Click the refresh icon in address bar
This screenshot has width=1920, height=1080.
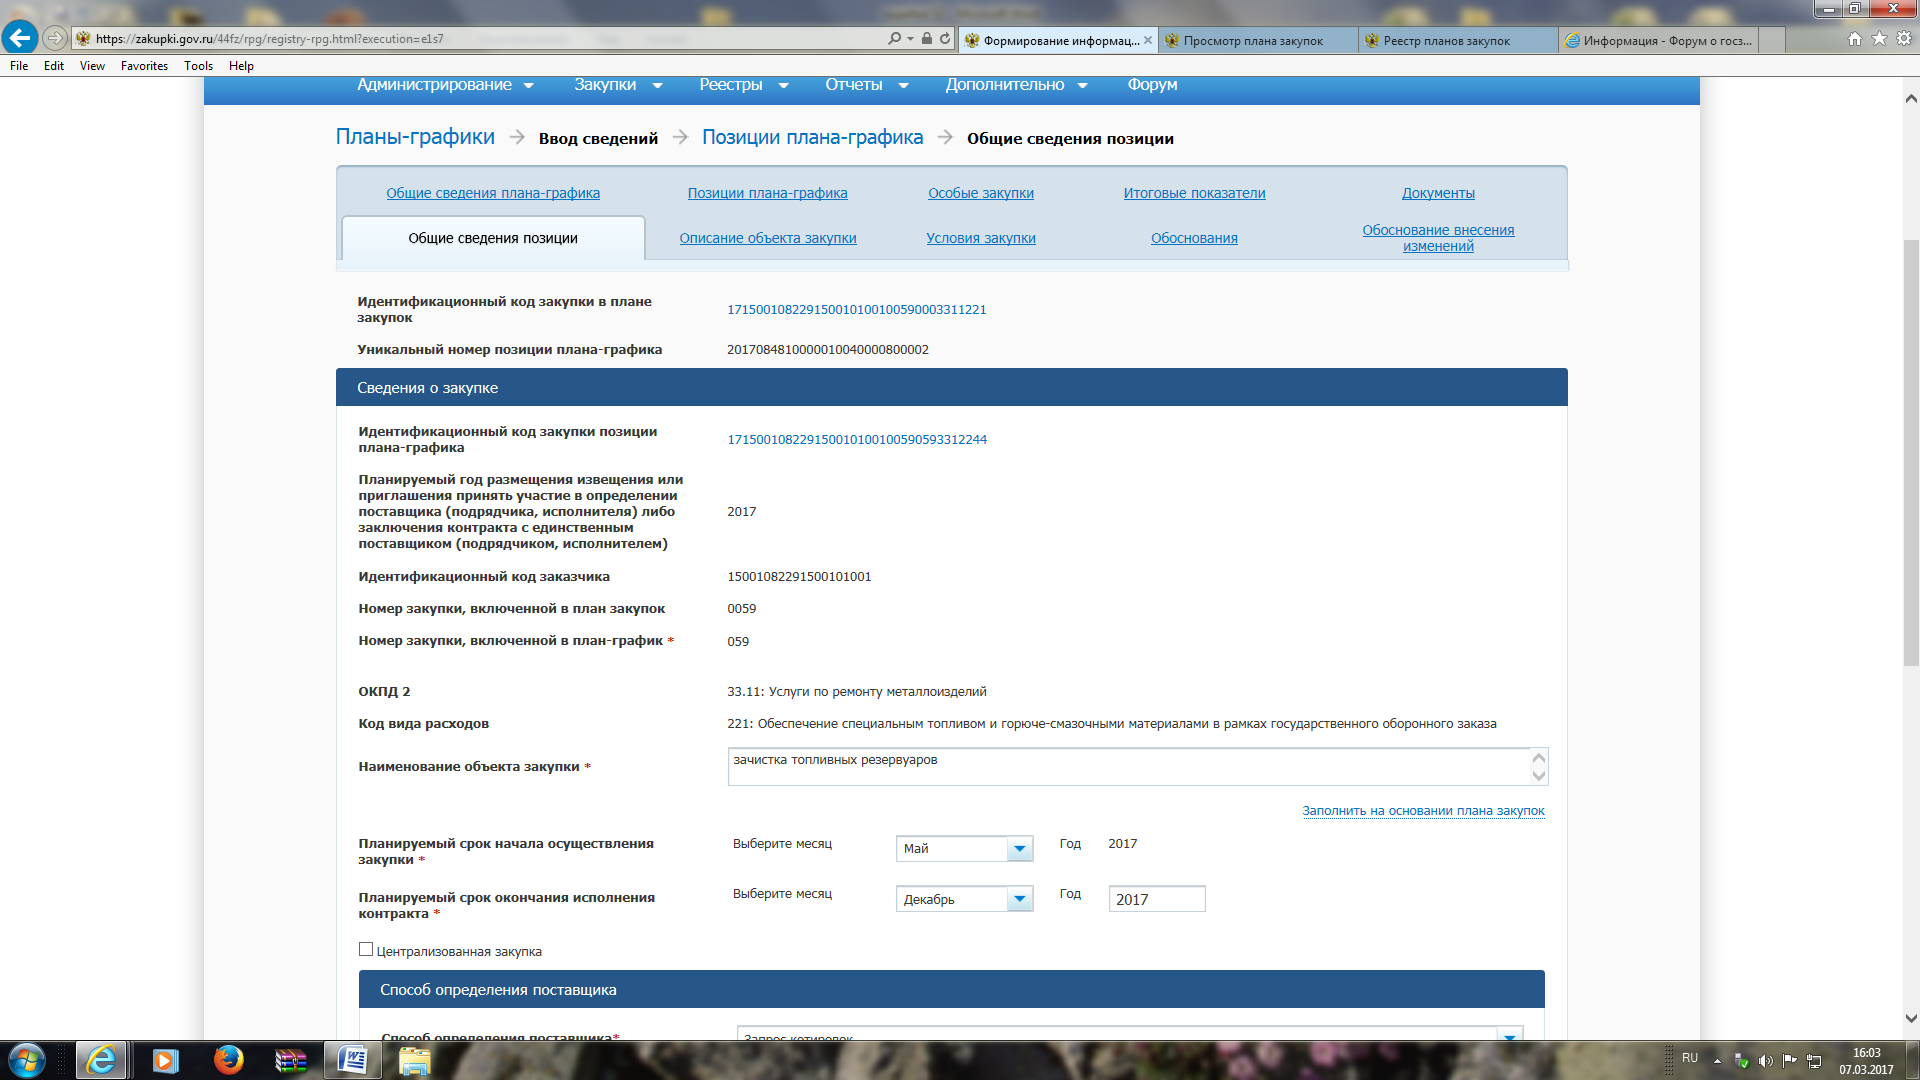tap(945, 39)
